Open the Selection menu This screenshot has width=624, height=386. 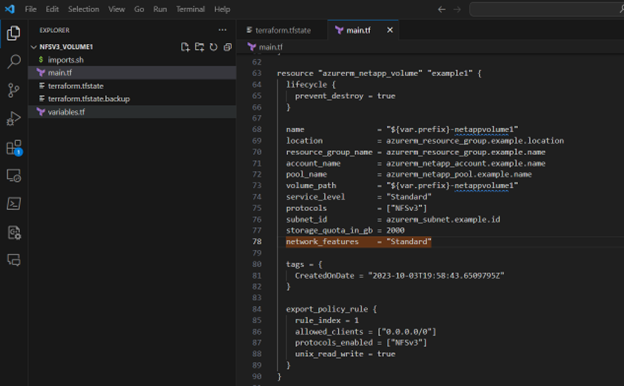point(84,9)
